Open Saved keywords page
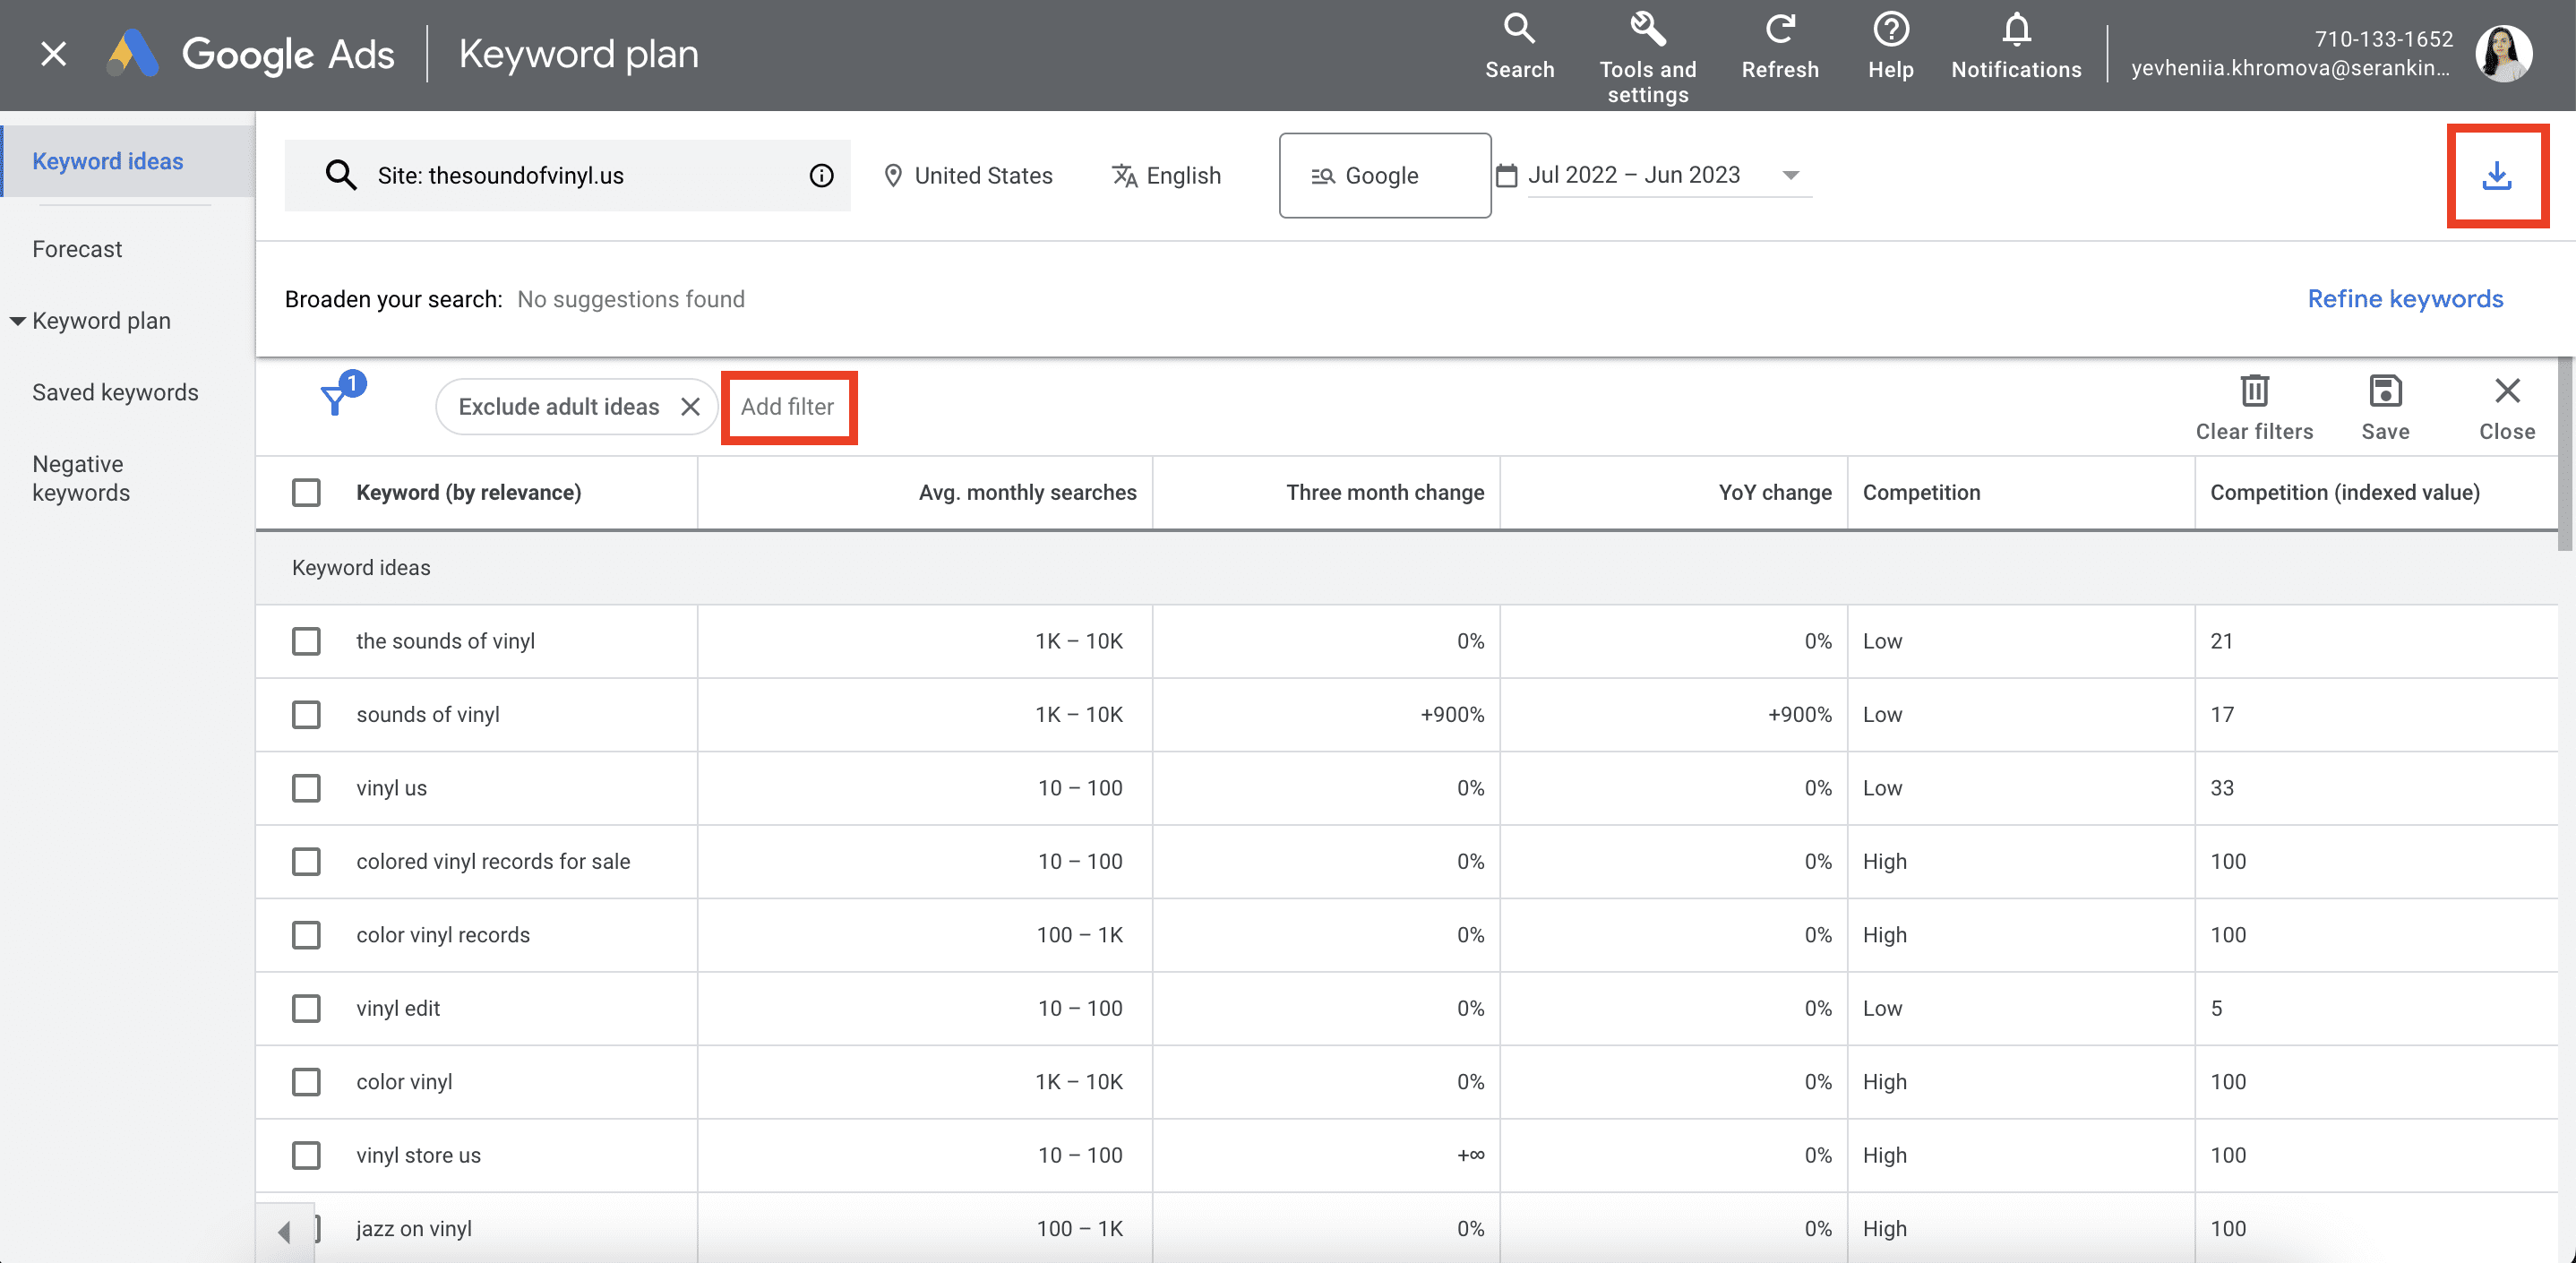 click(116, 392)
